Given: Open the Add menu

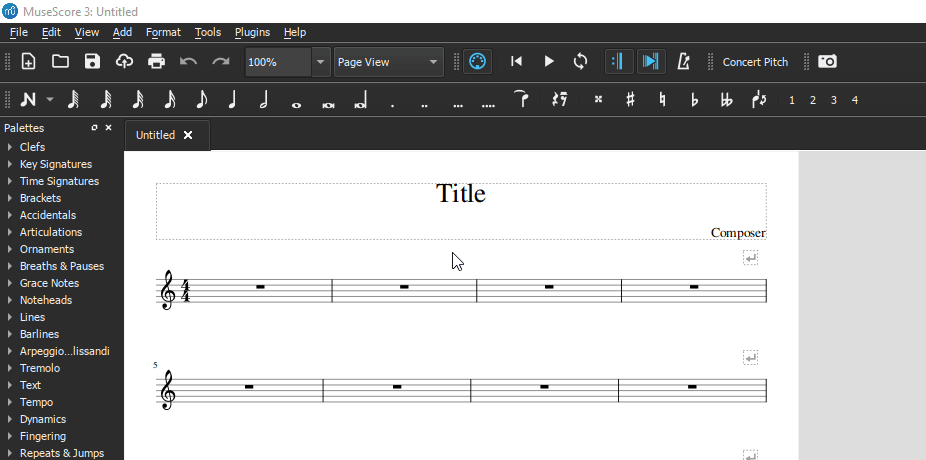Looking at the screenshot, I should [122, 32].
